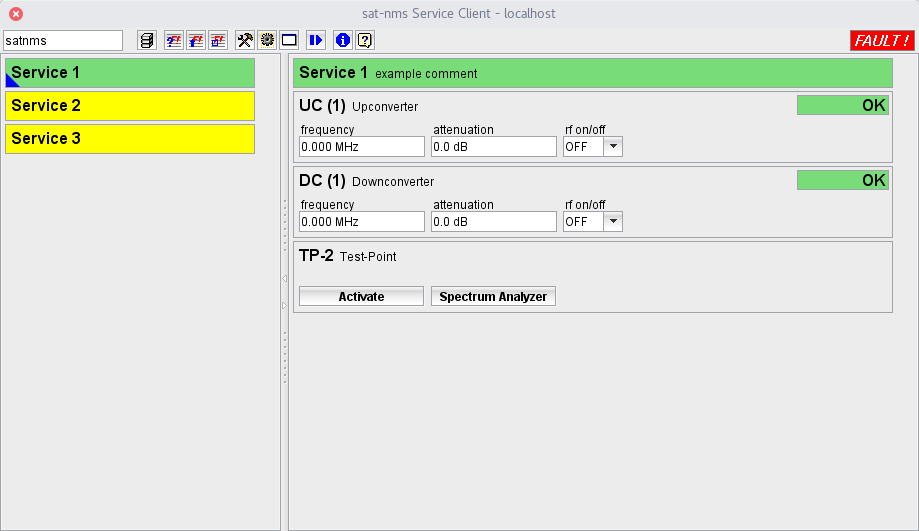
Task: Click the Downconverter attenuation field
Action: 493,222
